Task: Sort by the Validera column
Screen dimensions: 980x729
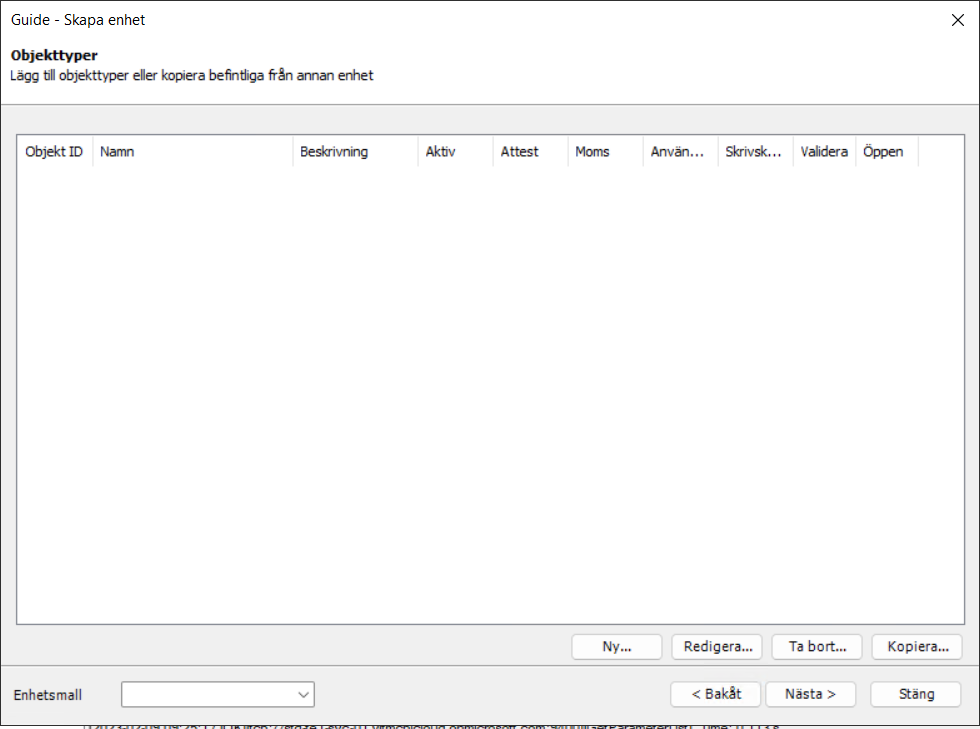Action: click(822, 151)
